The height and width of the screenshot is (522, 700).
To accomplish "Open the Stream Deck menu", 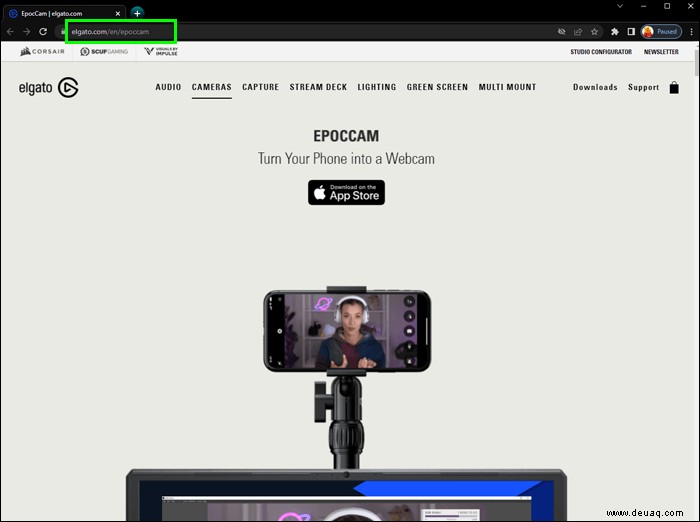I will pos(318,87).
